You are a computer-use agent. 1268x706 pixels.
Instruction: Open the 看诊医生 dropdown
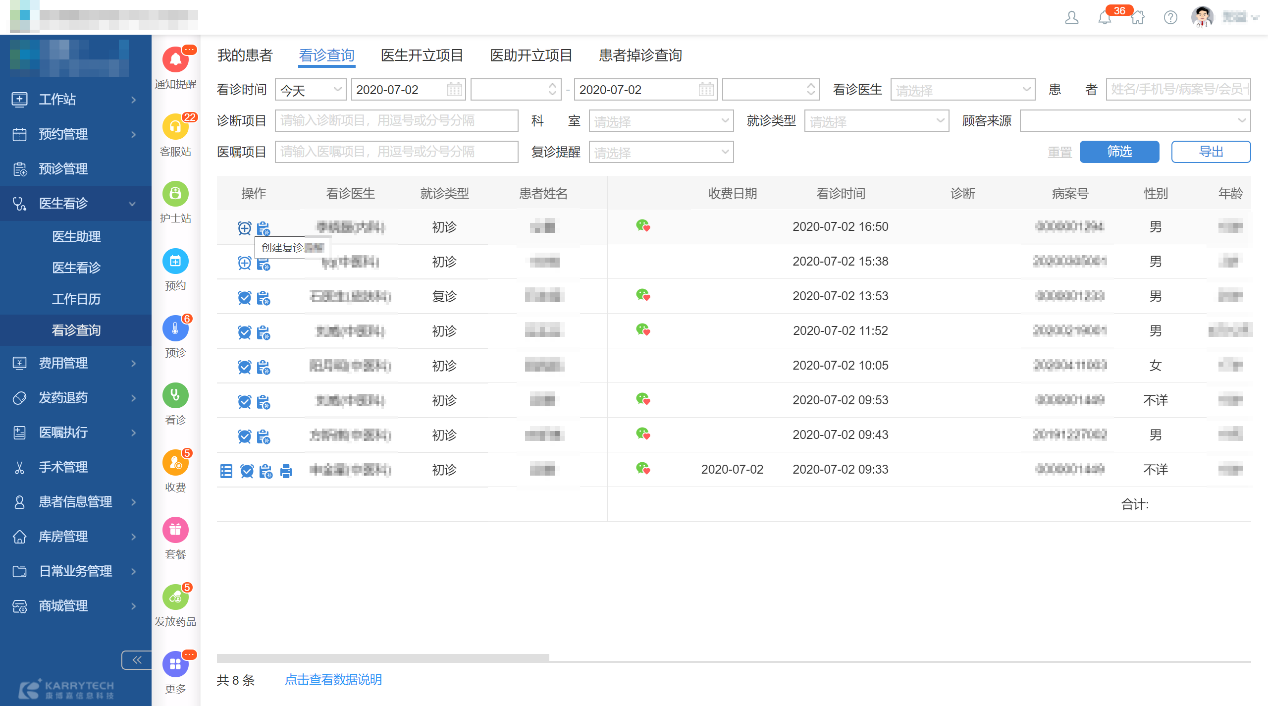point(963,90)
